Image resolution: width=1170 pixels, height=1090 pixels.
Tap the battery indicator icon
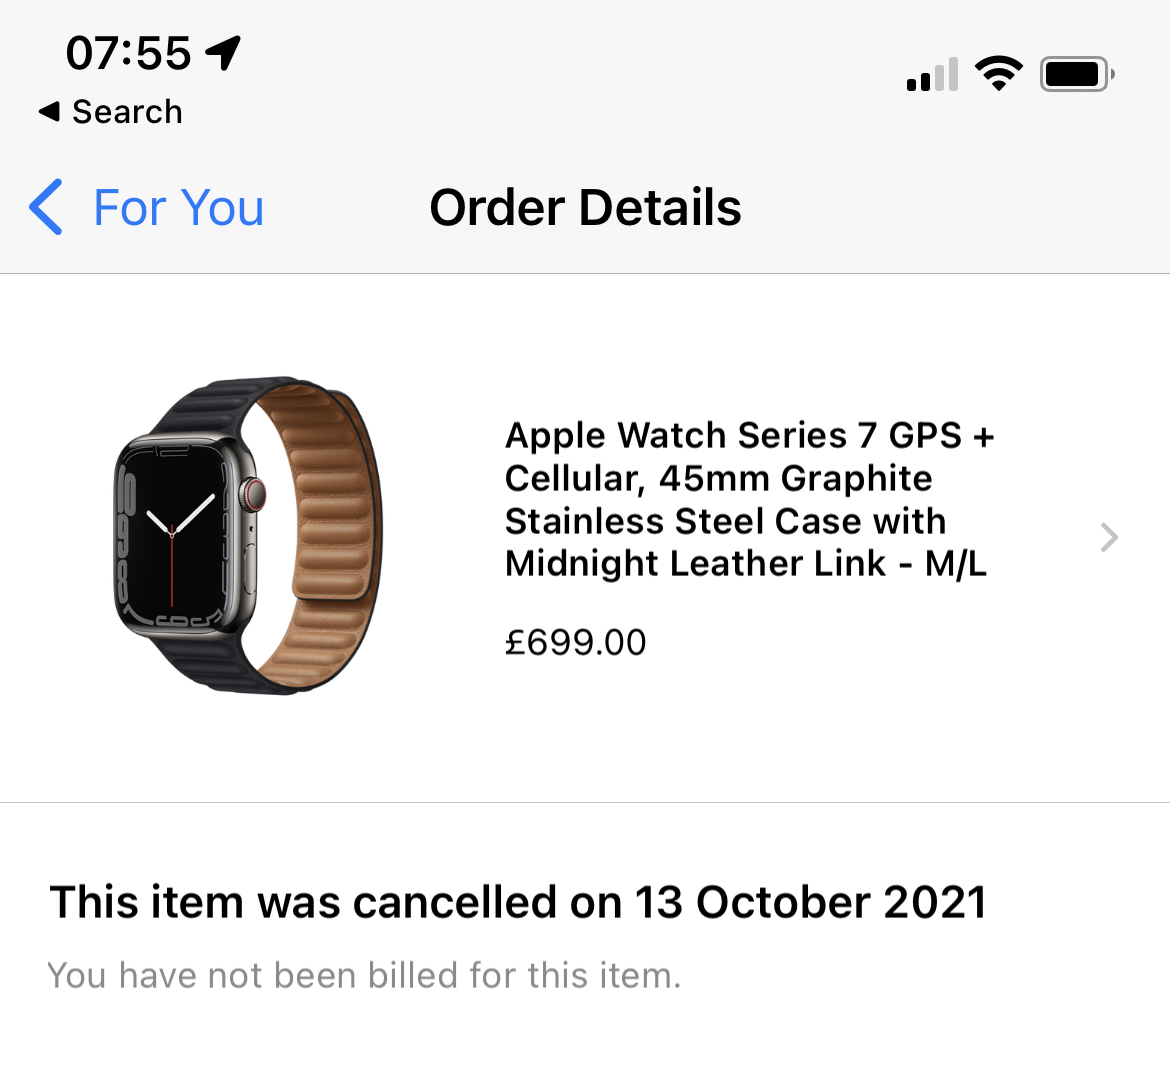(x=1076, y=74)
